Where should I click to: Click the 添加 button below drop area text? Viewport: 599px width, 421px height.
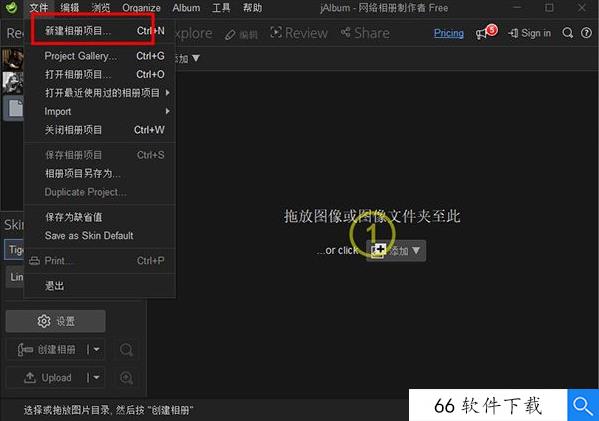[396, 251]
